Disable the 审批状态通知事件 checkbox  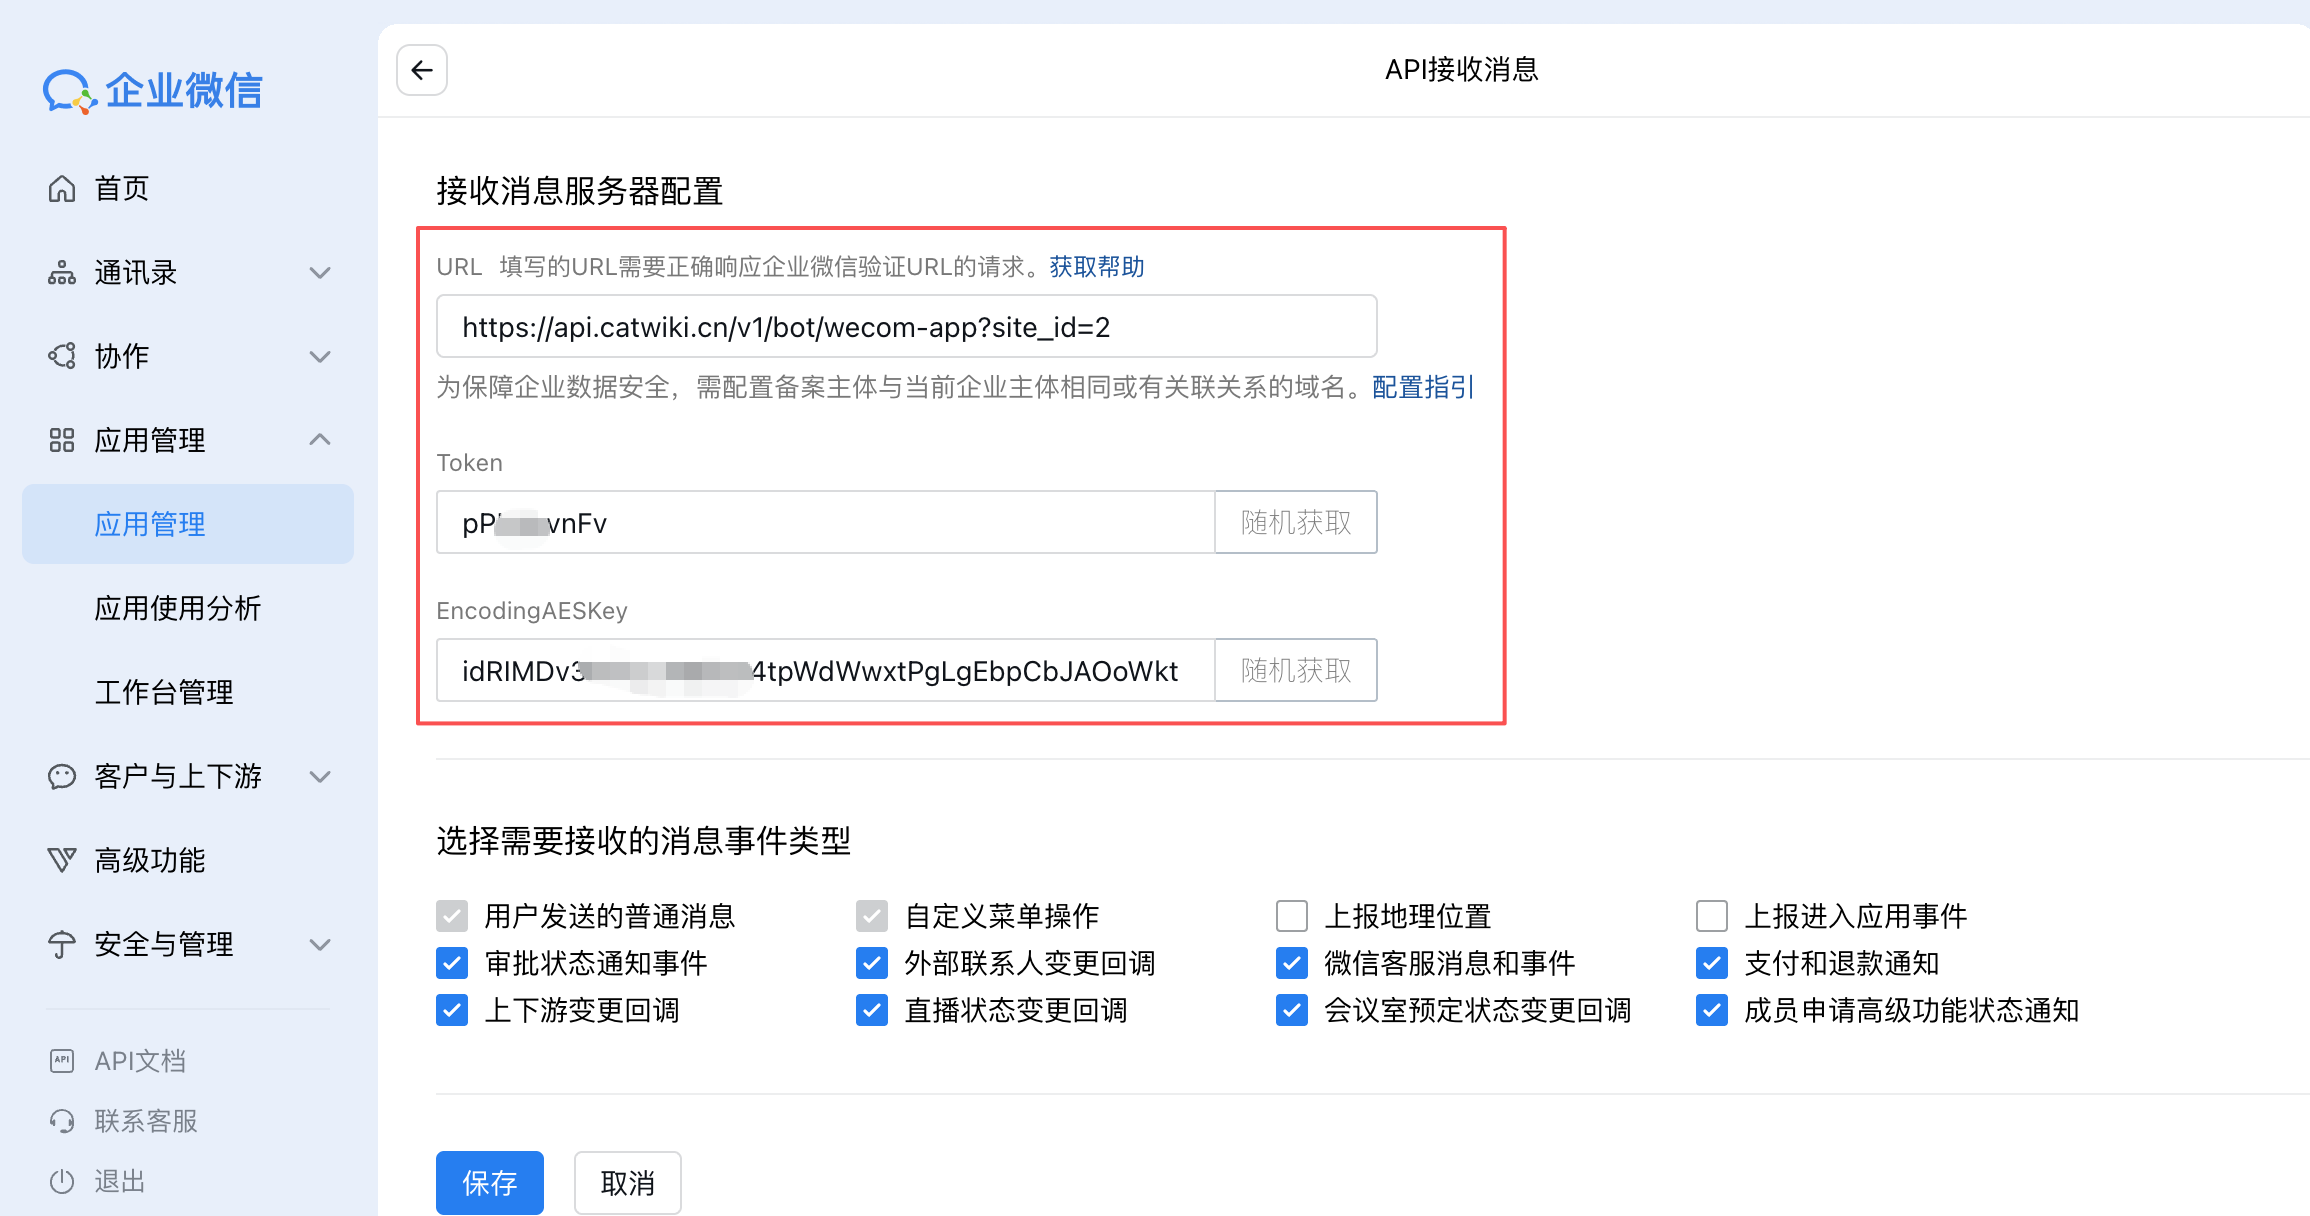(x=451, y=963)
